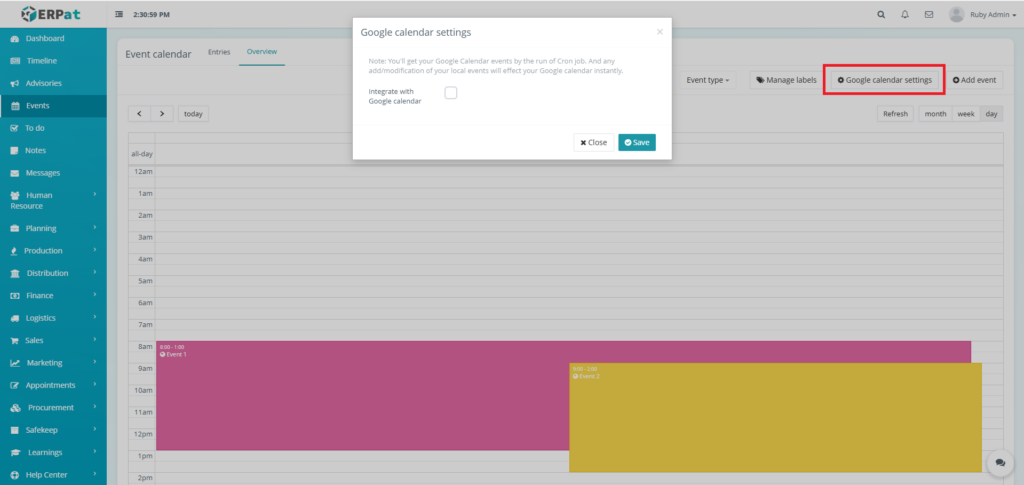
Task: Open the header mail envelope icon
Action: point(929,15)
